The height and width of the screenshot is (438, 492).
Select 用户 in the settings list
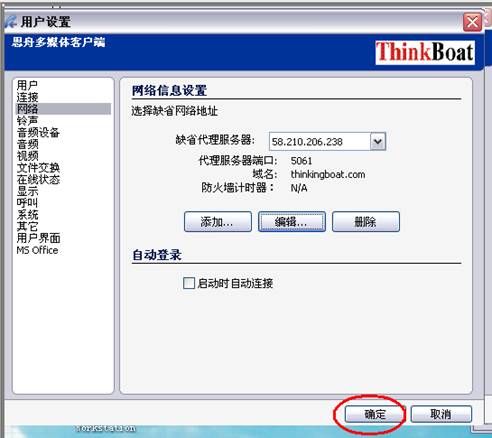click(27, 85)
